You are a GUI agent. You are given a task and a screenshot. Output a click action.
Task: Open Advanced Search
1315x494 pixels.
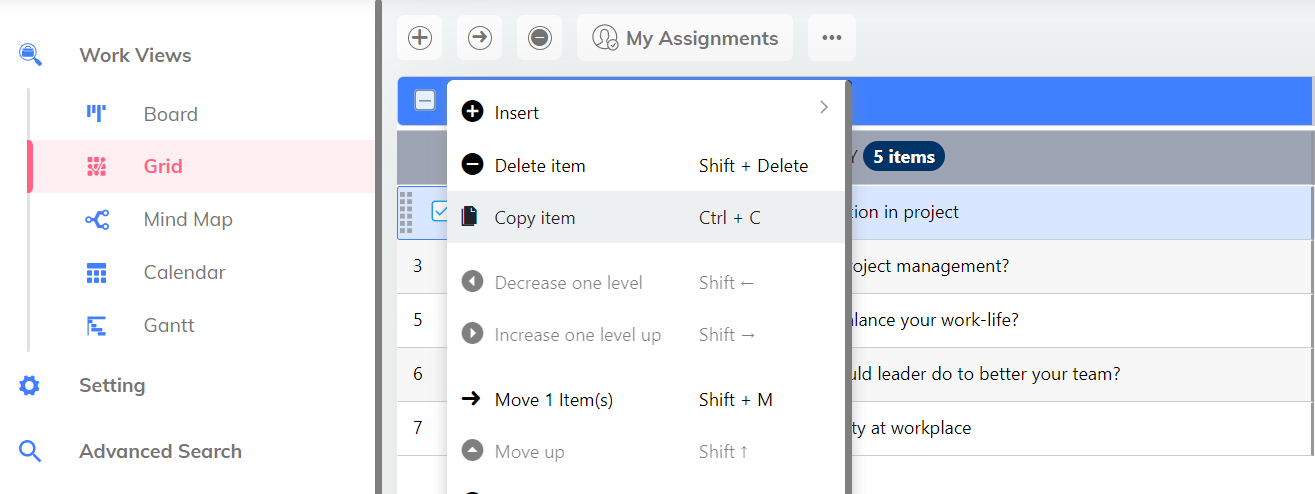click(x=160, y=452)
